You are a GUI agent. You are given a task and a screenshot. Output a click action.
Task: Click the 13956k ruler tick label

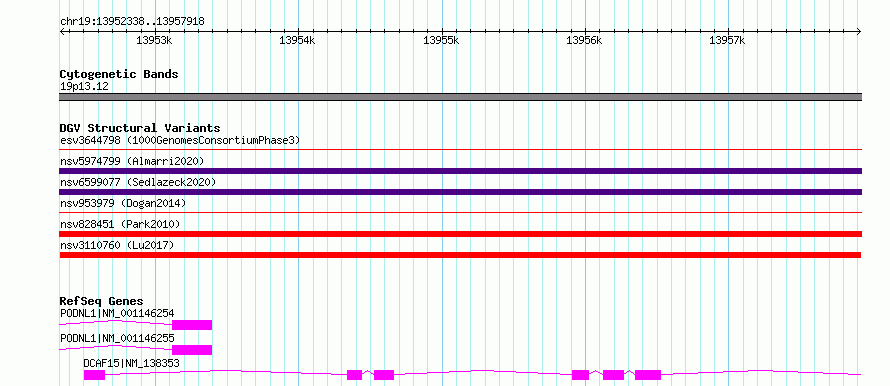point(584,40)
